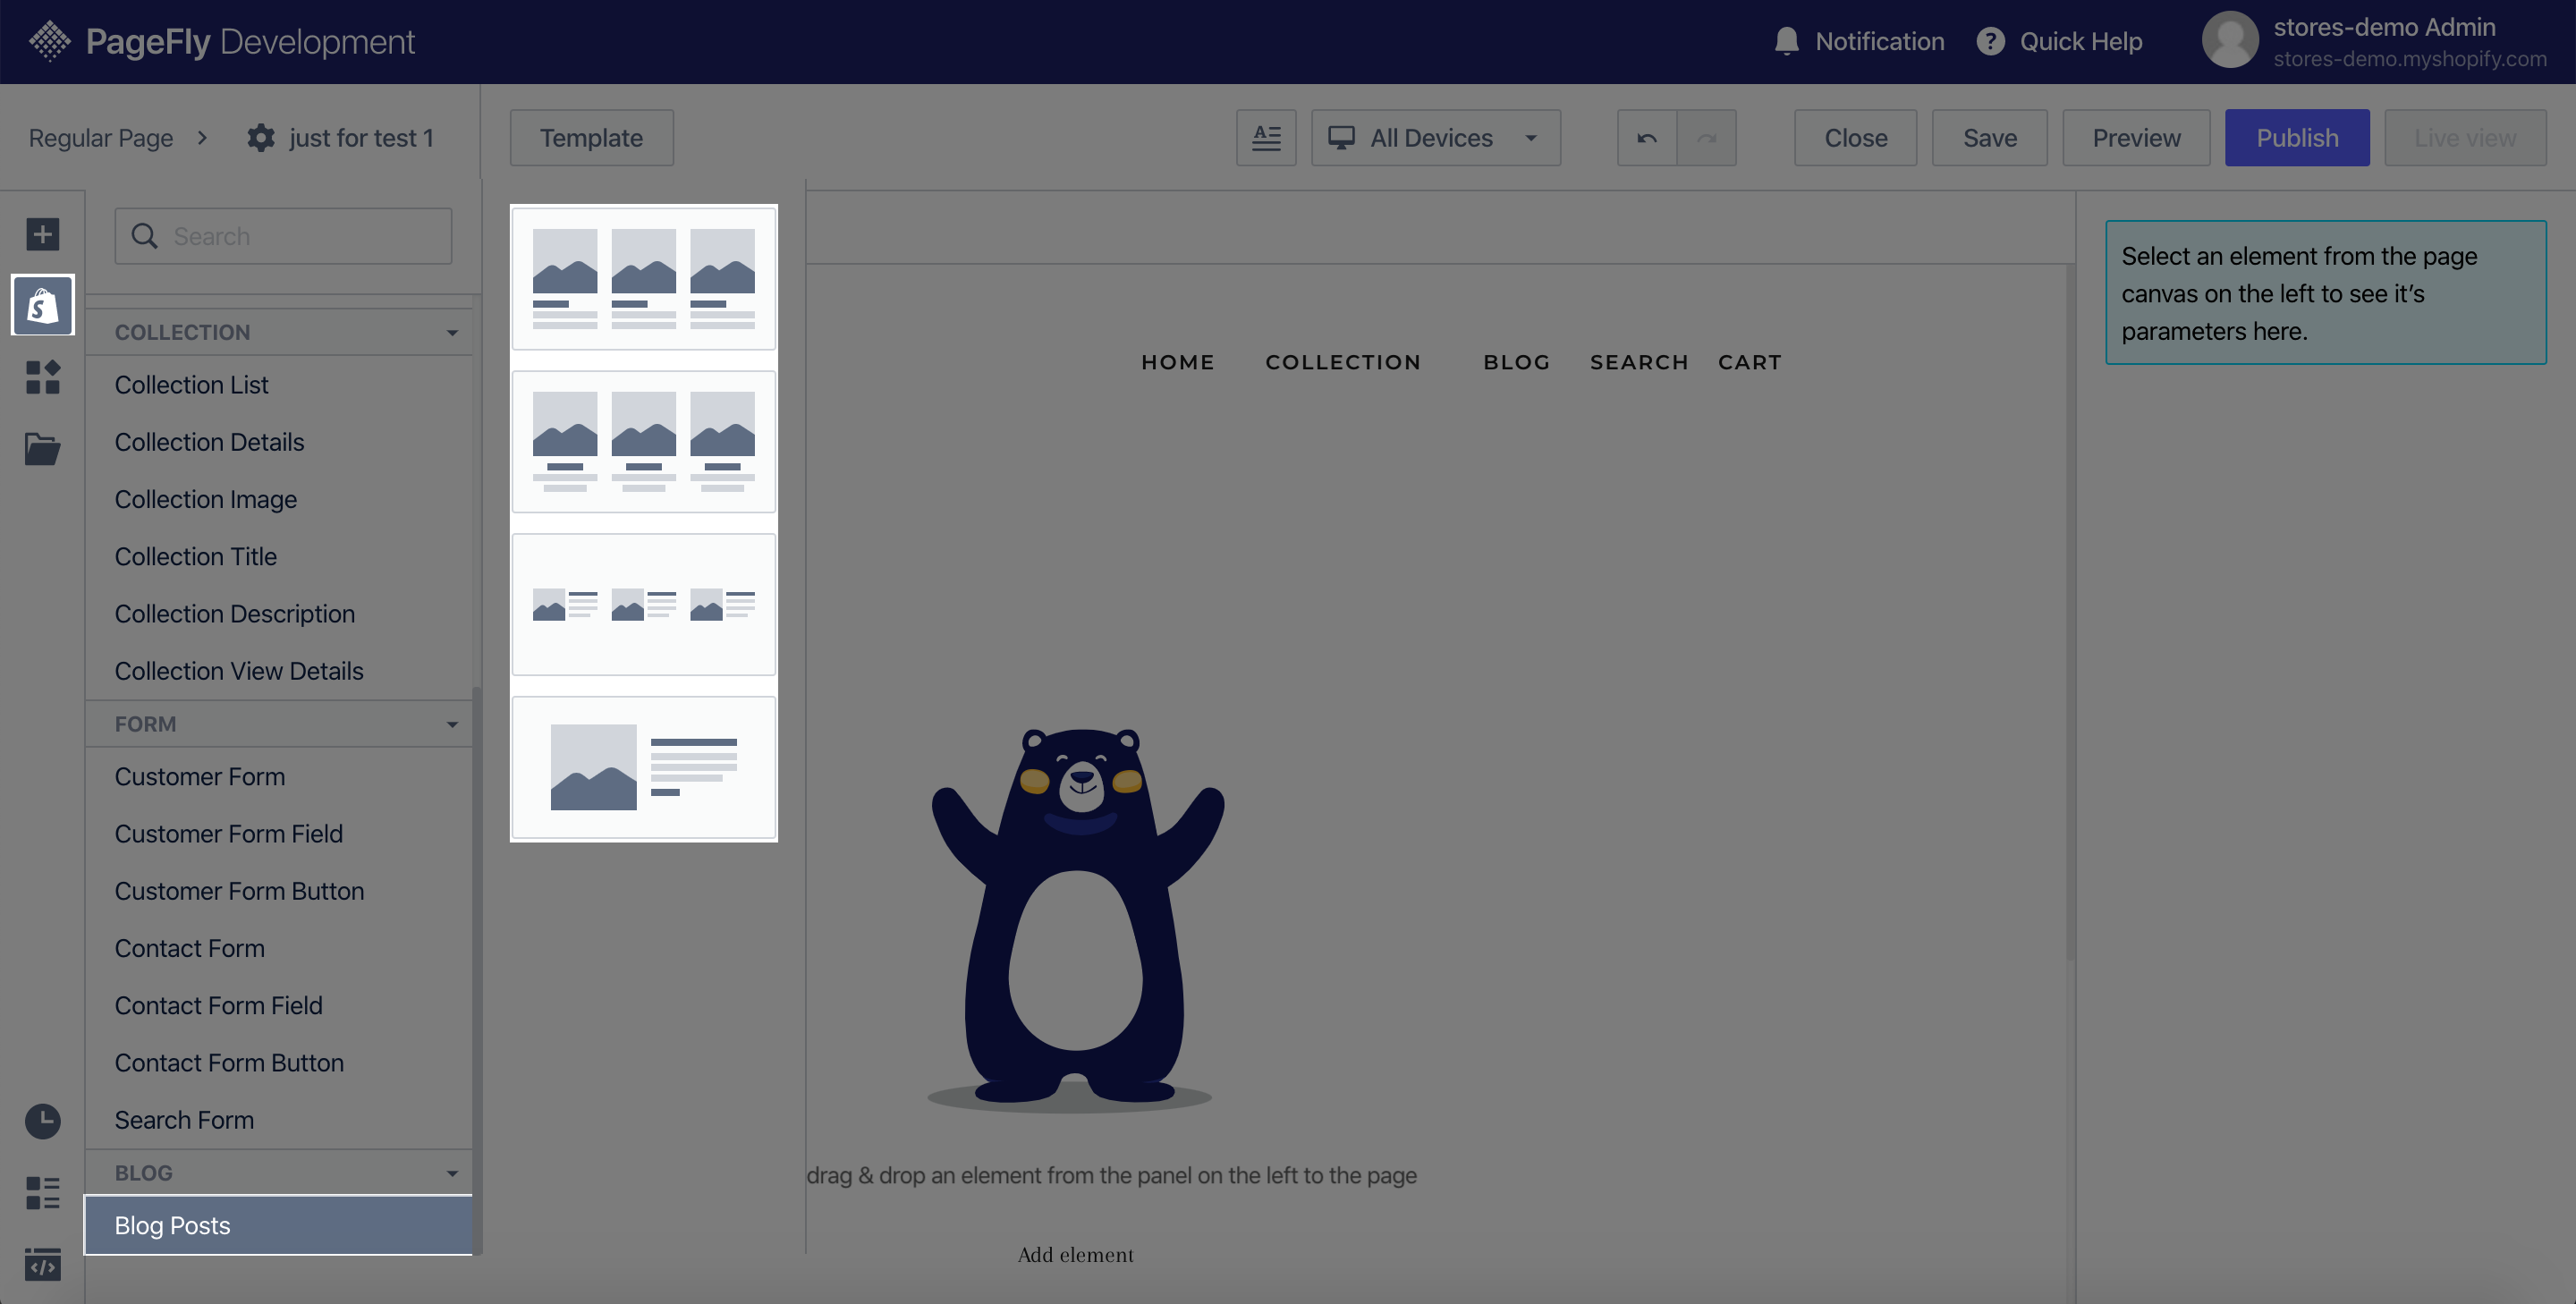
Task: Click the Template button
Action: (x=591, y=138)
